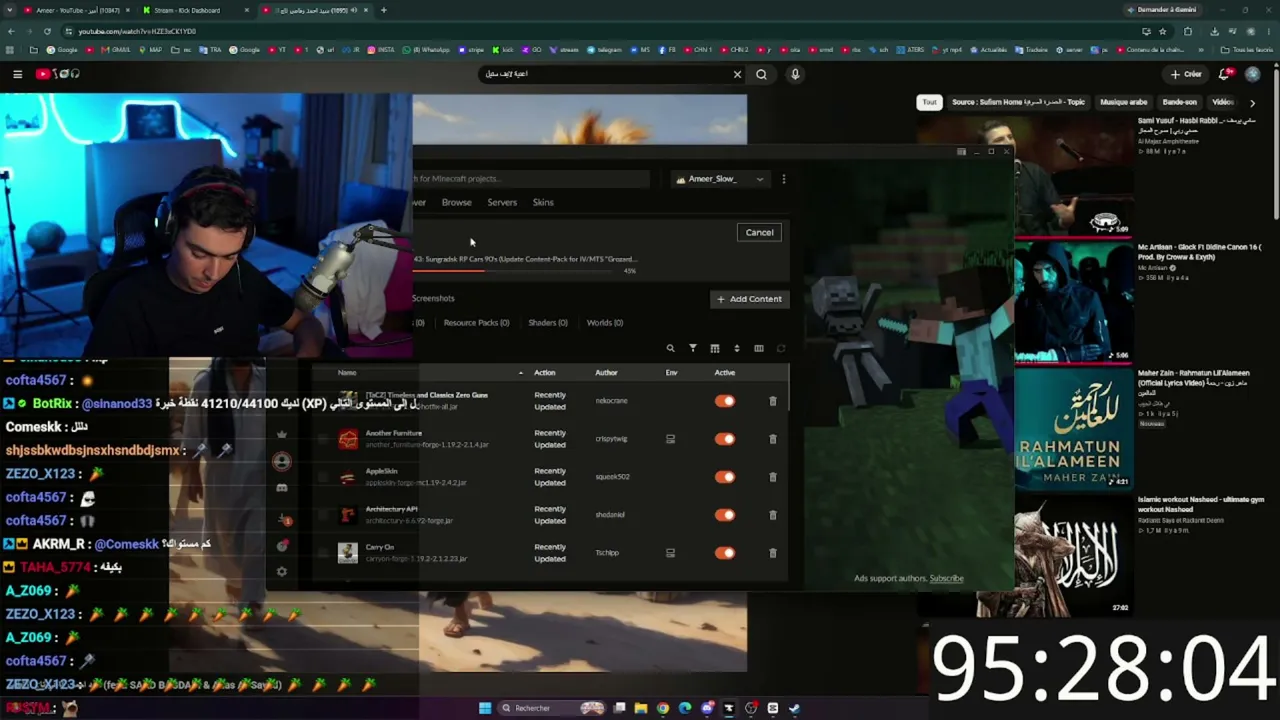This screenshot has width=1280, height=720.
Task: Focus the Search for Minecraft projects field
Action: tap(530, 179)
